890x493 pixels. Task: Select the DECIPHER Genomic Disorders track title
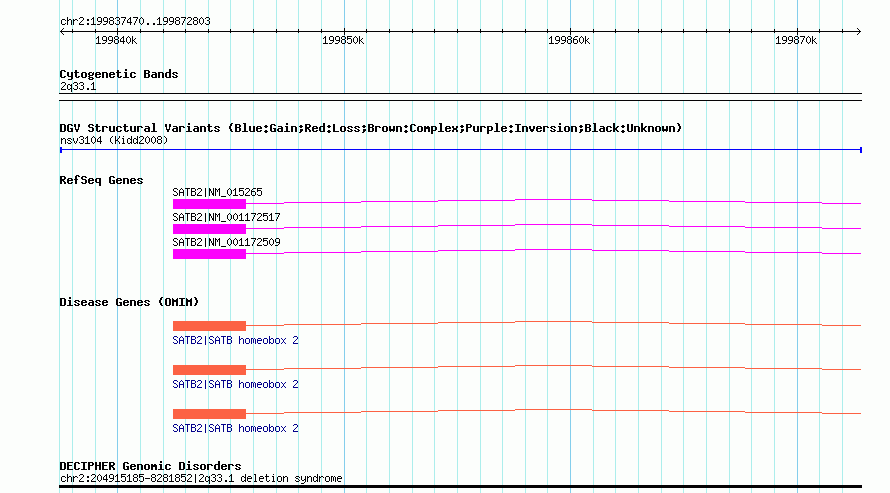pyautogui.click(x=150, y=466)
